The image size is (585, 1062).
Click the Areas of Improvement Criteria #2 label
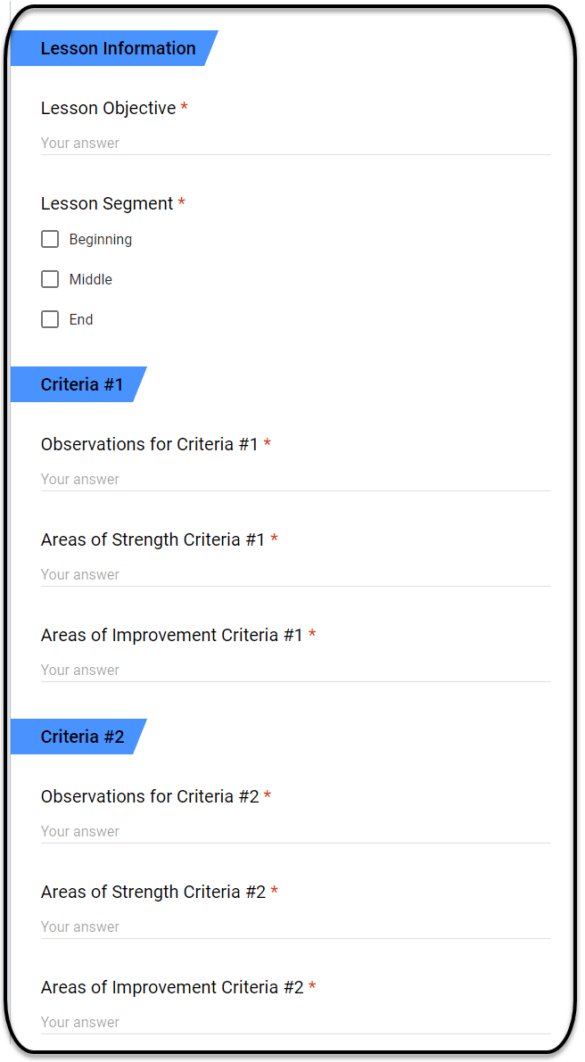tap(172, 987)
